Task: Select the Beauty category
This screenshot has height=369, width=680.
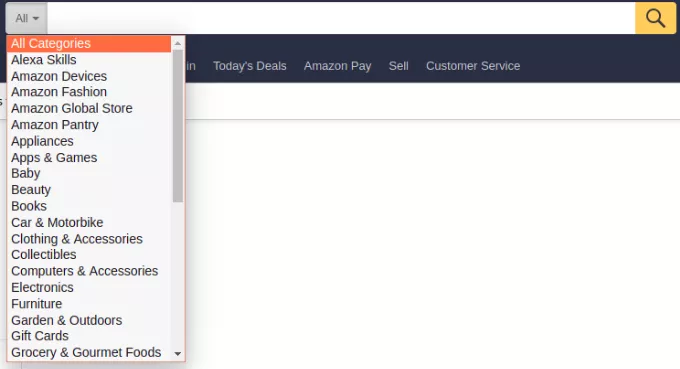Action: point(89,190)
